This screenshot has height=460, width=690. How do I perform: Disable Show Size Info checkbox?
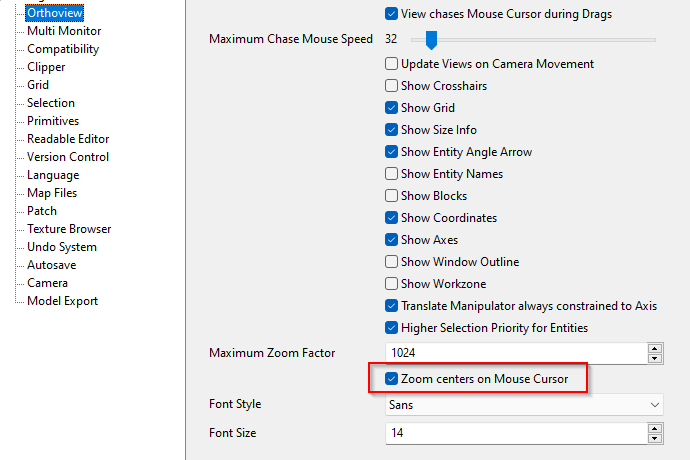click(392, 130)
